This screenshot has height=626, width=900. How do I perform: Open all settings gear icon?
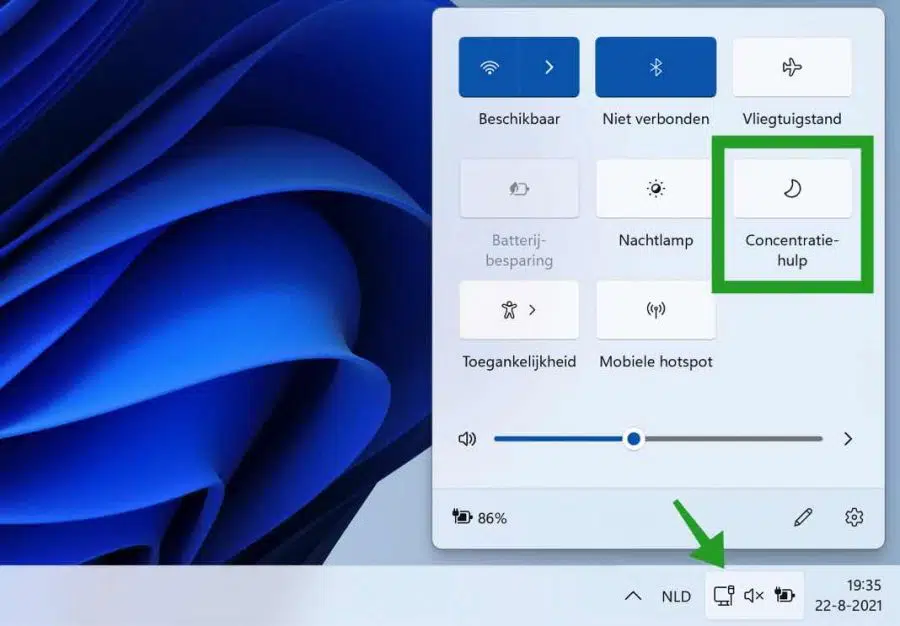(854, 517)
